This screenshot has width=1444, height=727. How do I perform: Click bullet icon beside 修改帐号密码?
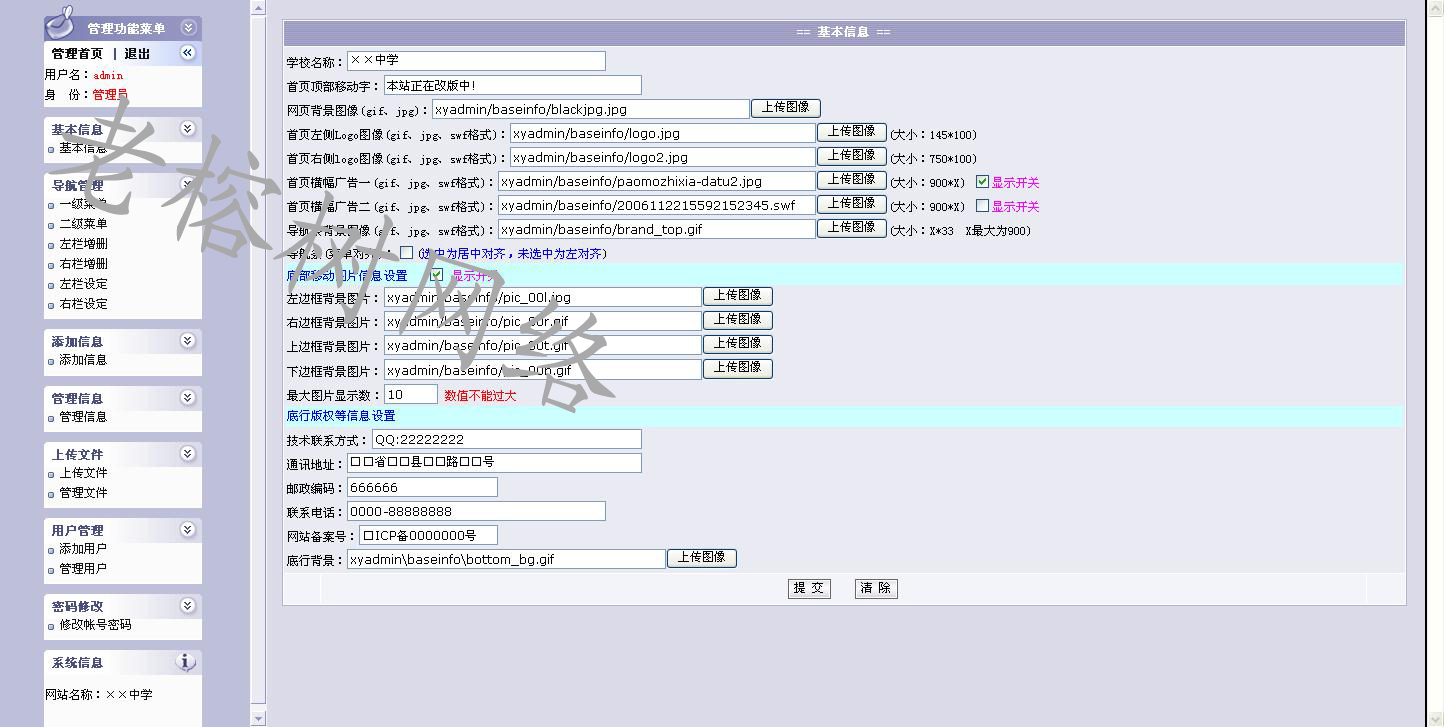click(51, 626)
